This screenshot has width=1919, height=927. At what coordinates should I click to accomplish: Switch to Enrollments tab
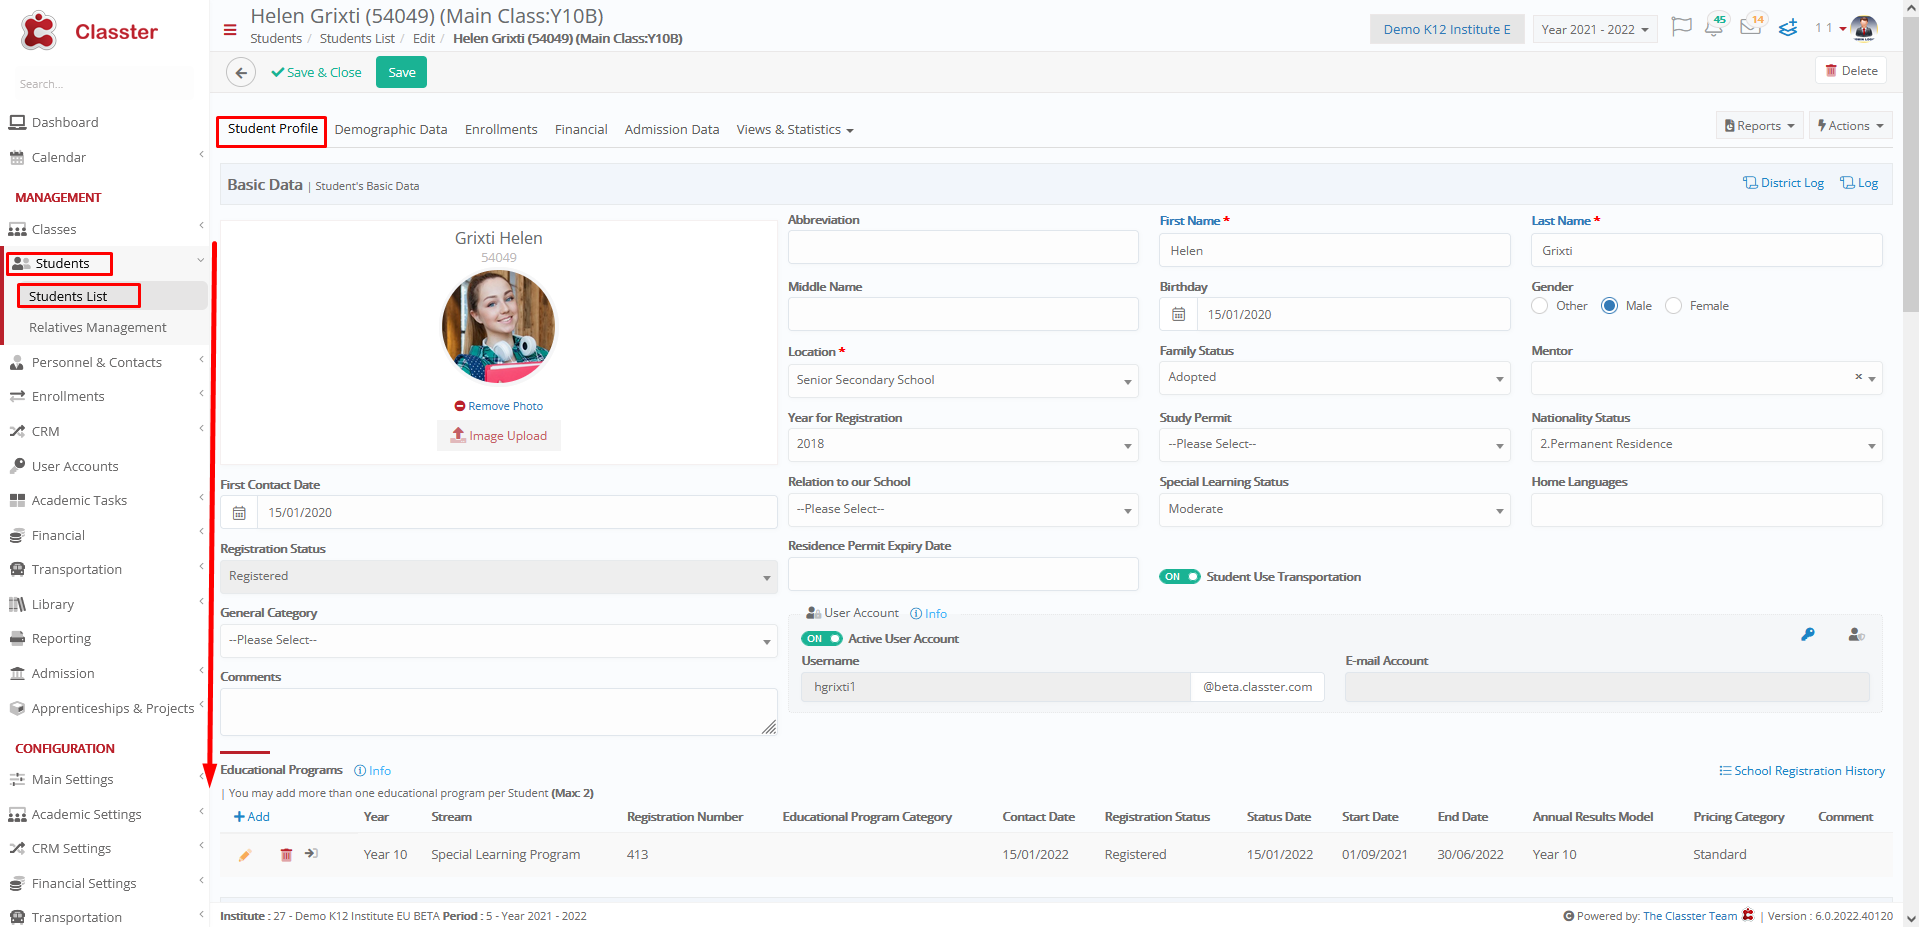[501, 130]
